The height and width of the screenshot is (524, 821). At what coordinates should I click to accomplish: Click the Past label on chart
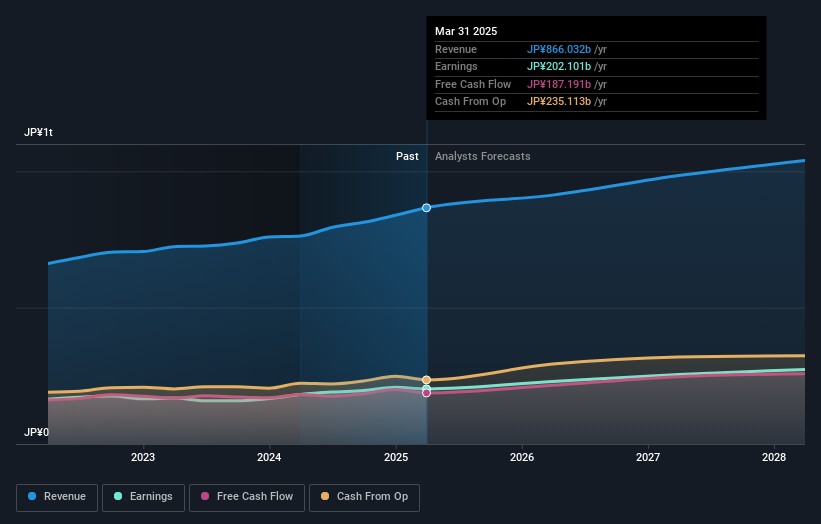pos(407,157)
